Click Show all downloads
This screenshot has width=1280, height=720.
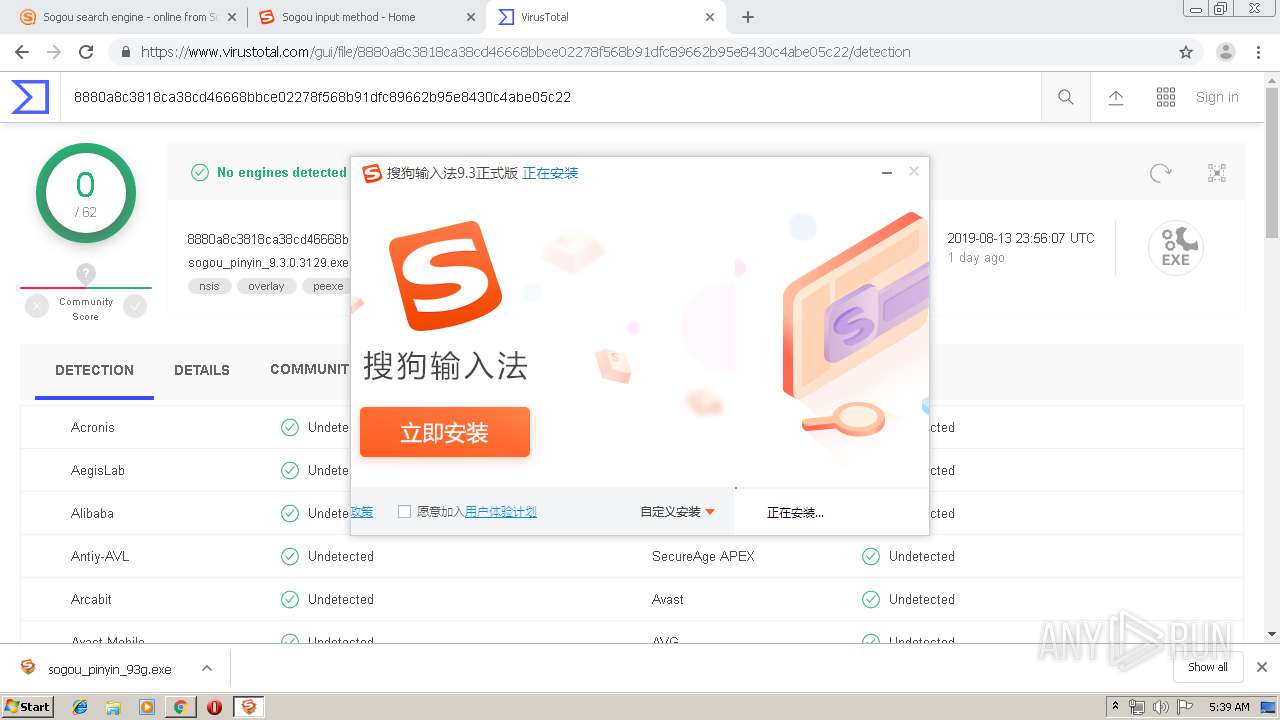pos(1208,667)
